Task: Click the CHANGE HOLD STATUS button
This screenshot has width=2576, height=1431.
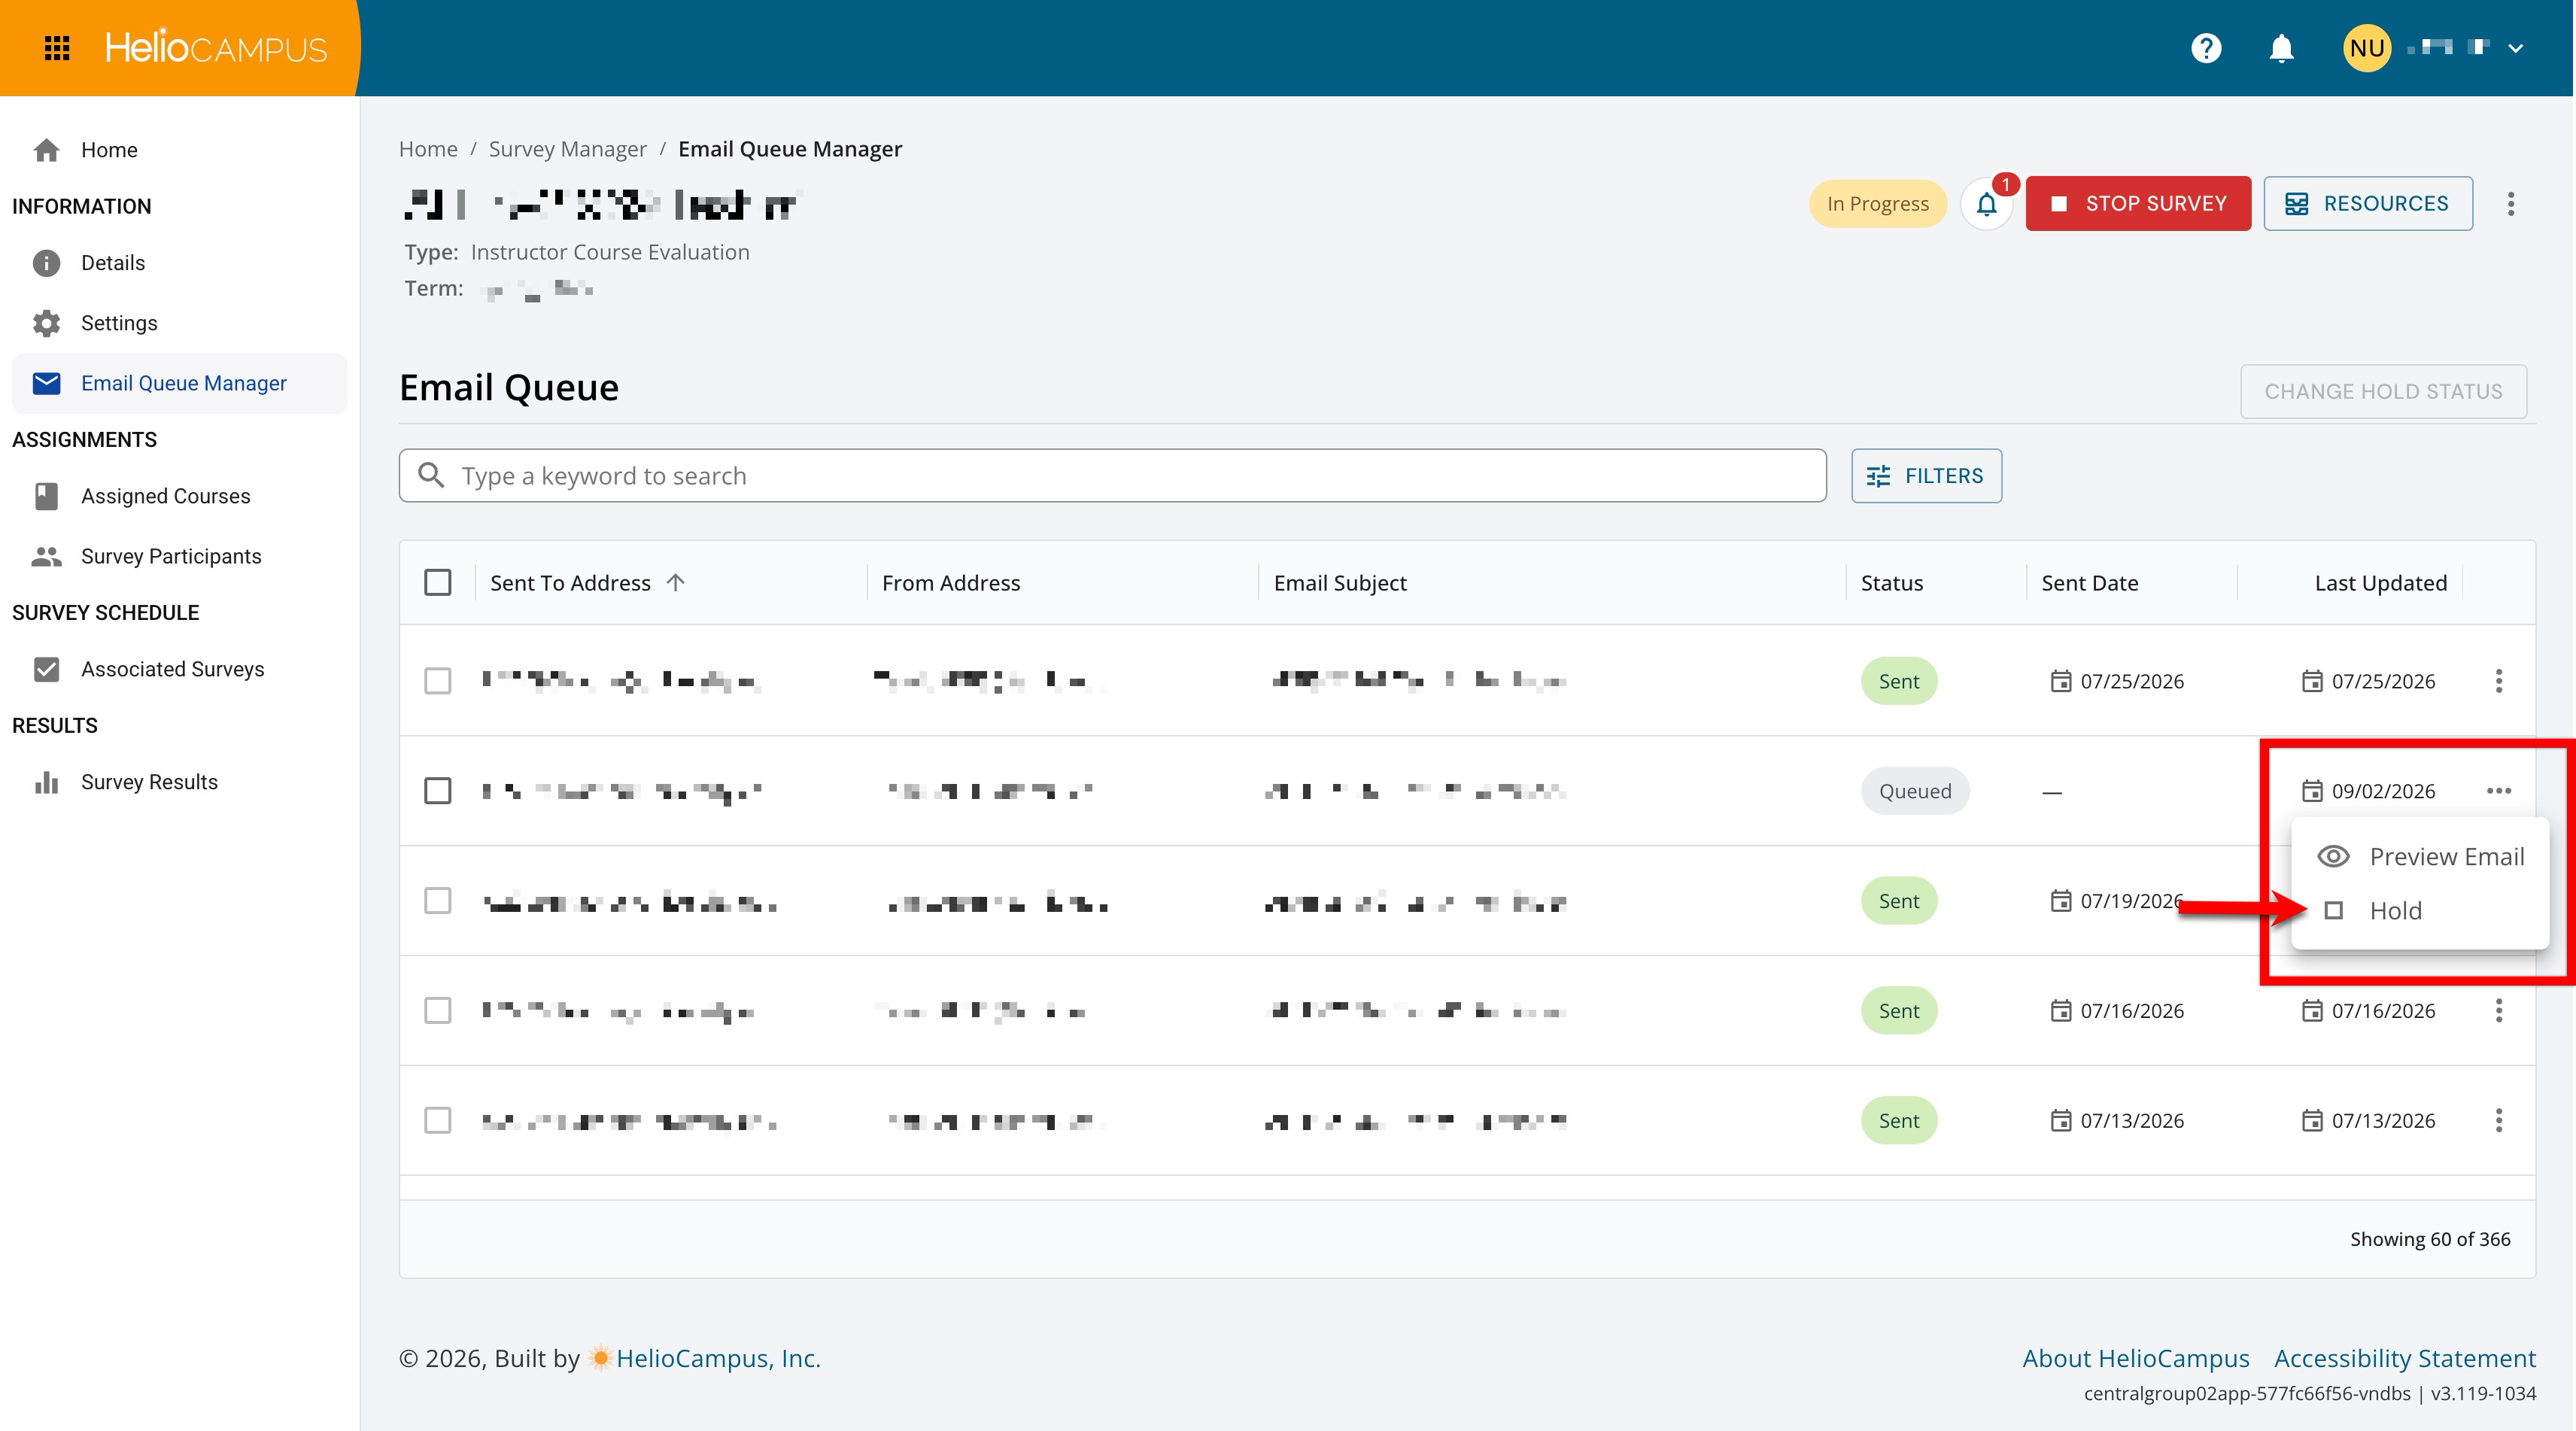Action: [2383, 391]
